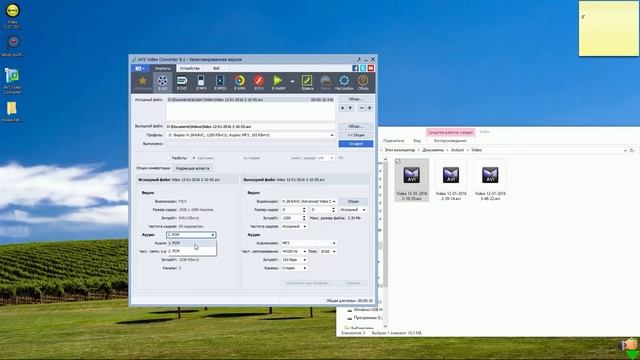Open the Правка edit icon in toolbar
Image resolution: width=640 pixels, height=360 pixels.
(307, 82)
